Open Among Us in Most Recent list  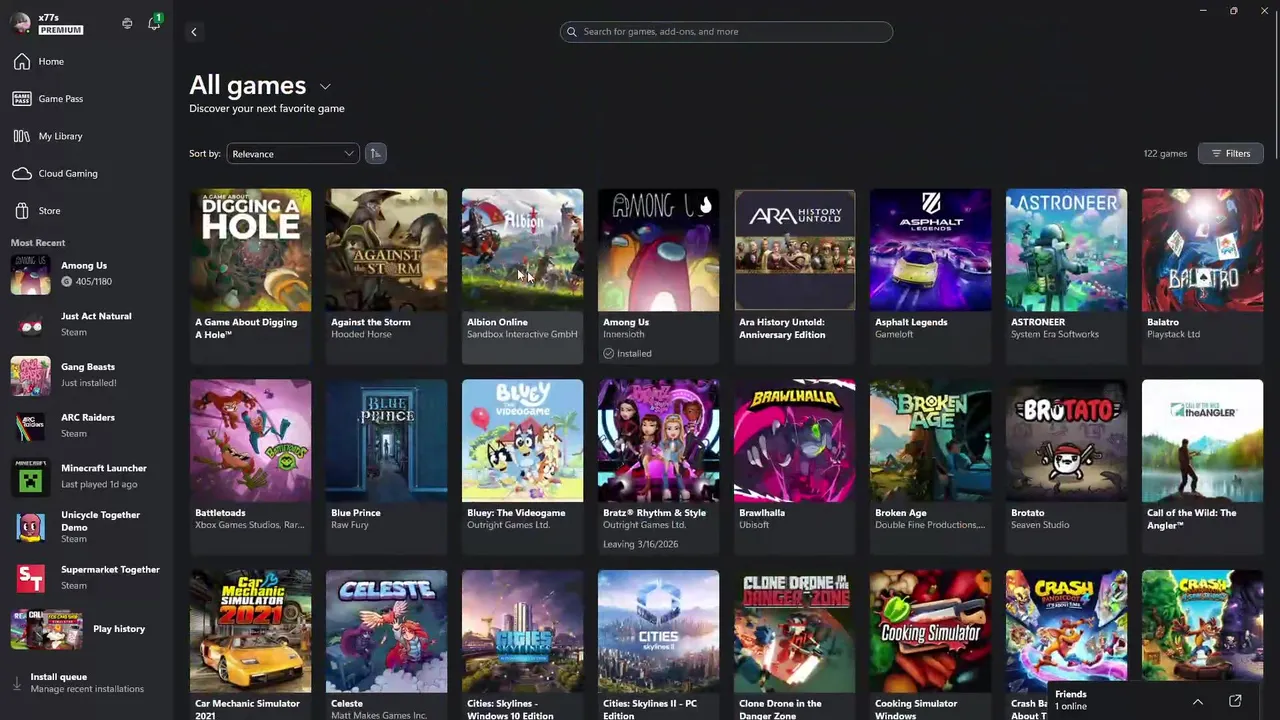(x=87, y=274)
